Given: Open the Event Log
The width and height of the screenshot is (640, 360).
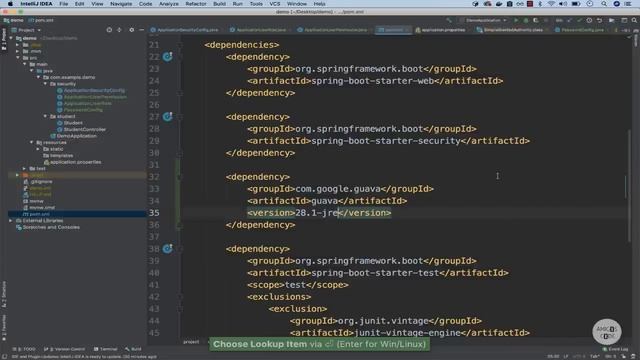Looking at the screenshot, I should click(x=616, y=349).
